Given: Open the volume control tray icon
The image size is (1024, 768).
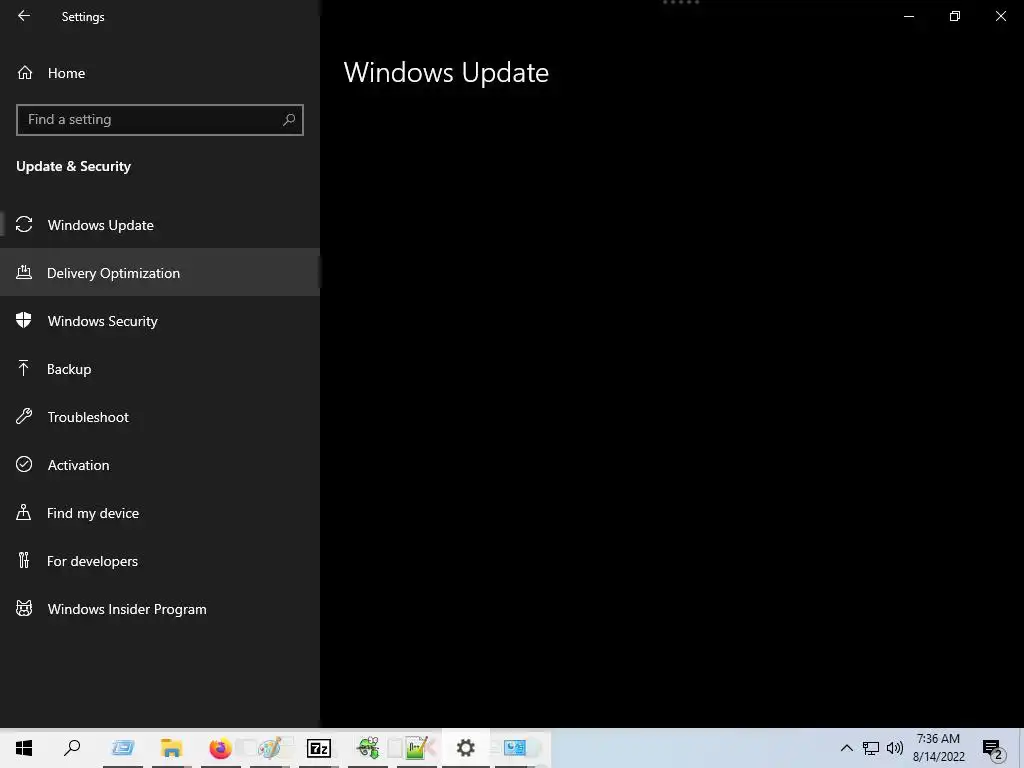Looking at the screenshot, I should pos(895,748).
